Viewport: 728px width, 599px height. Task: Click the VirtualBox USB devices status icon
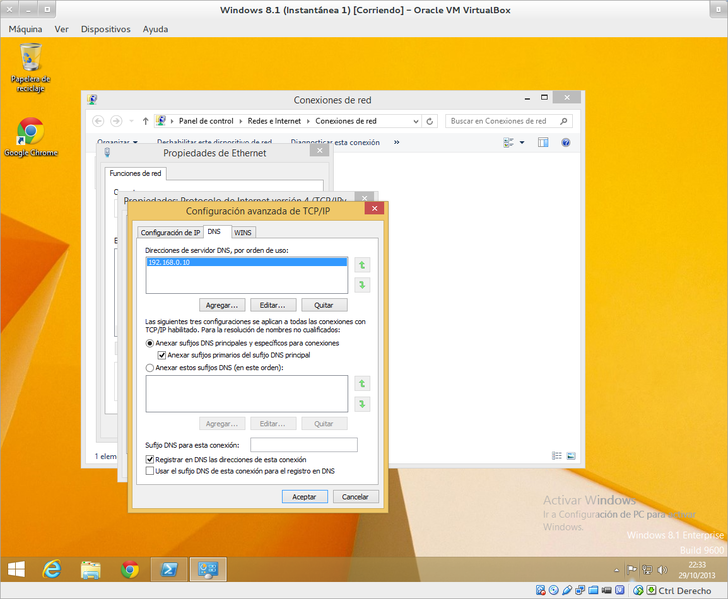(567, 590)
